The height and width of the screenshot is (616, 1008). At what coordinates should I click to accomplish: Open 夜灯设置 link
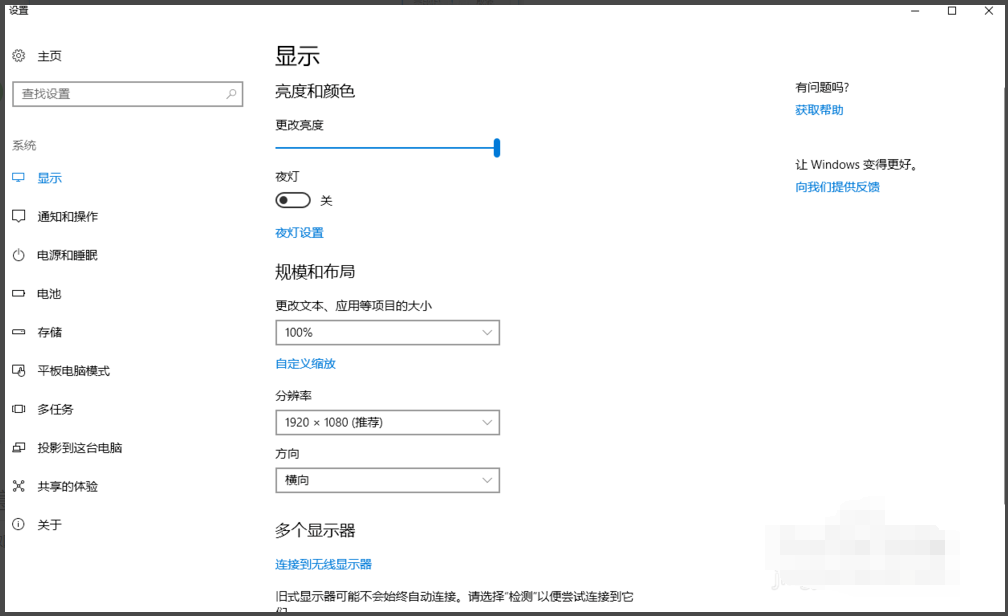point(299,232)
